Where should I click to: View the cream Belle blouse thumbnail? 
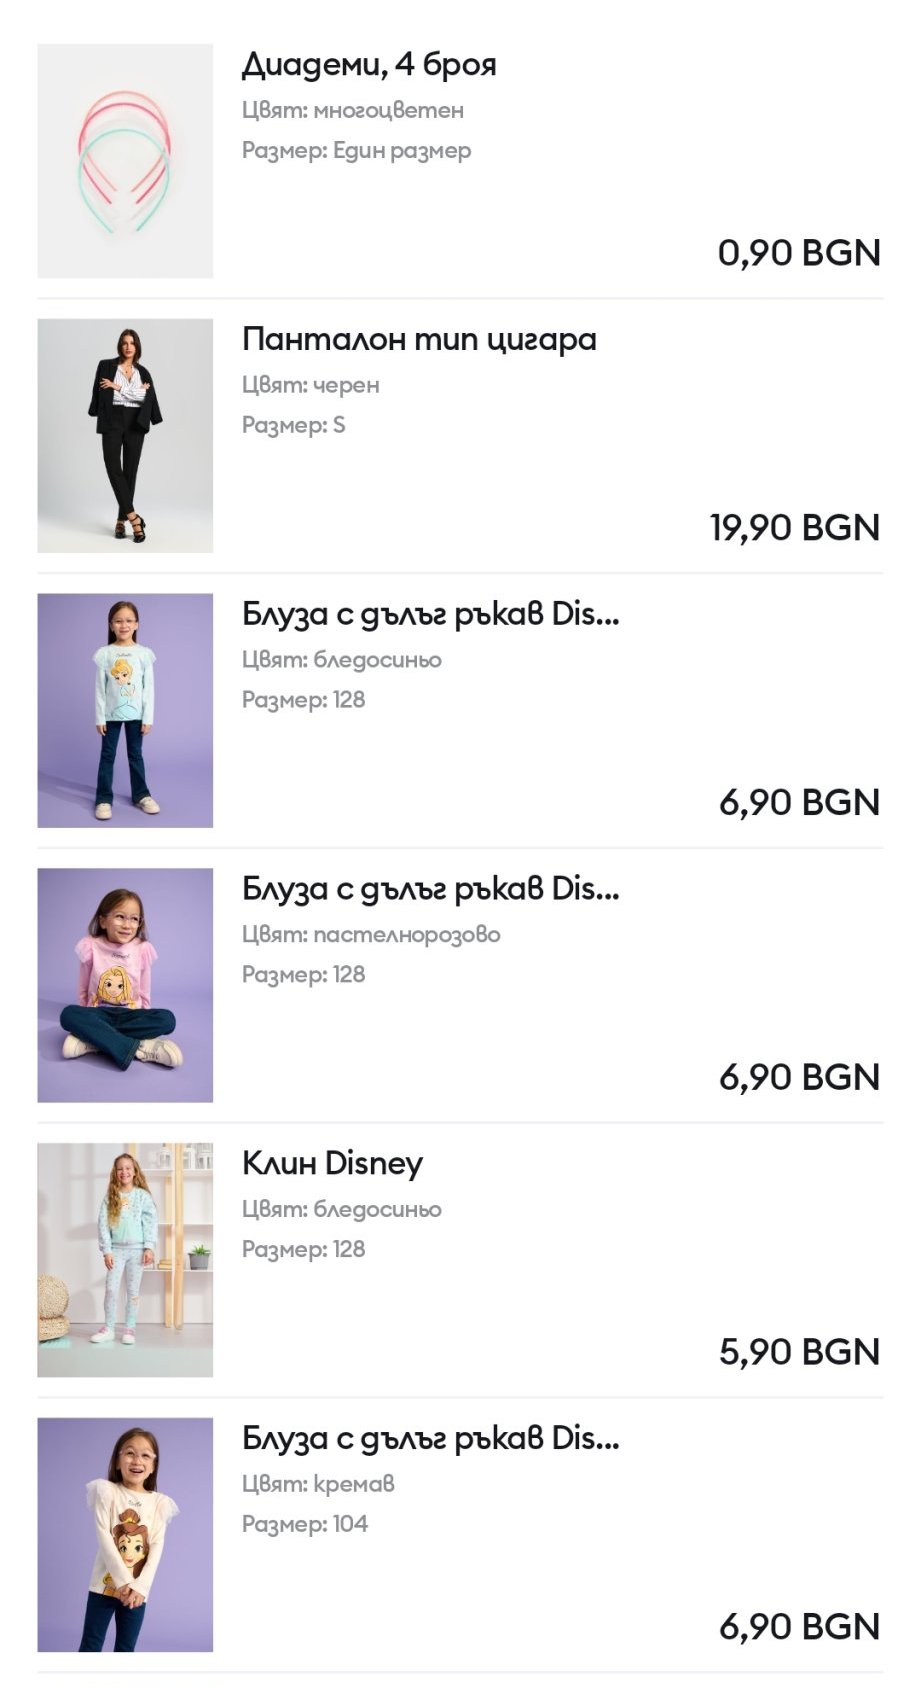pyautogui.click(x=125, y=1534)
